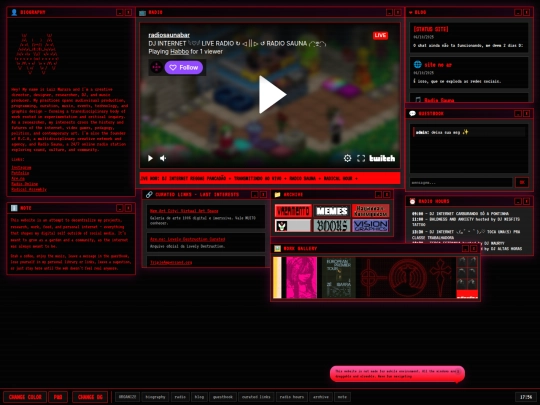Open red Cyrillic-text archive banner
This screenshot has width=540, height=405.
[371, 211]
